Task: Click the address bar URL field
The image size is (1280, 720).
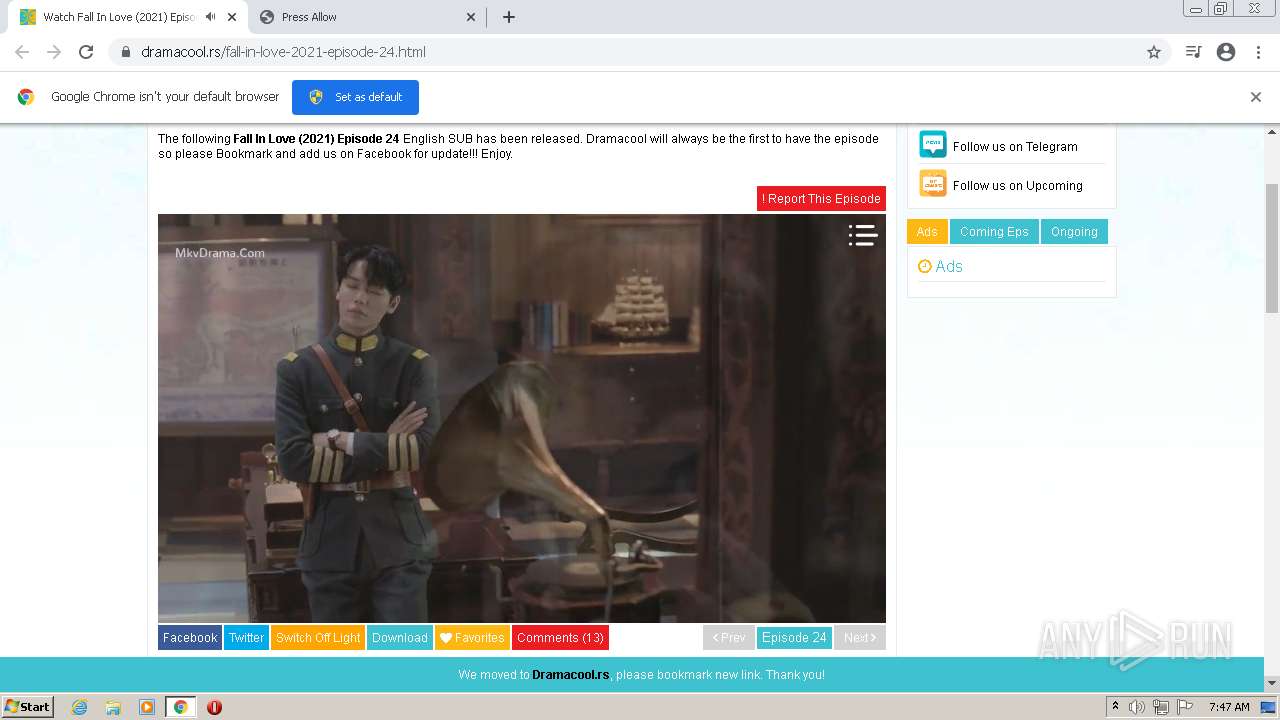Action: pyautogui.click(x=640, y=52)
